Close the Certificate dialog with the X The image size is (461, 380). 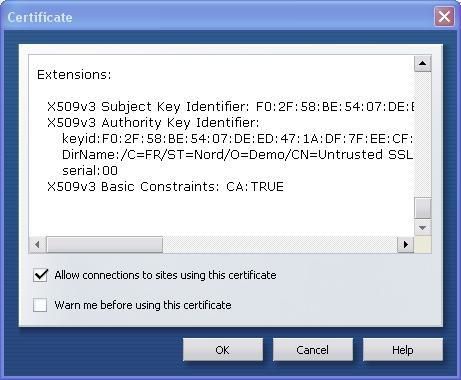pyautogui.click(x=444, y=16)
